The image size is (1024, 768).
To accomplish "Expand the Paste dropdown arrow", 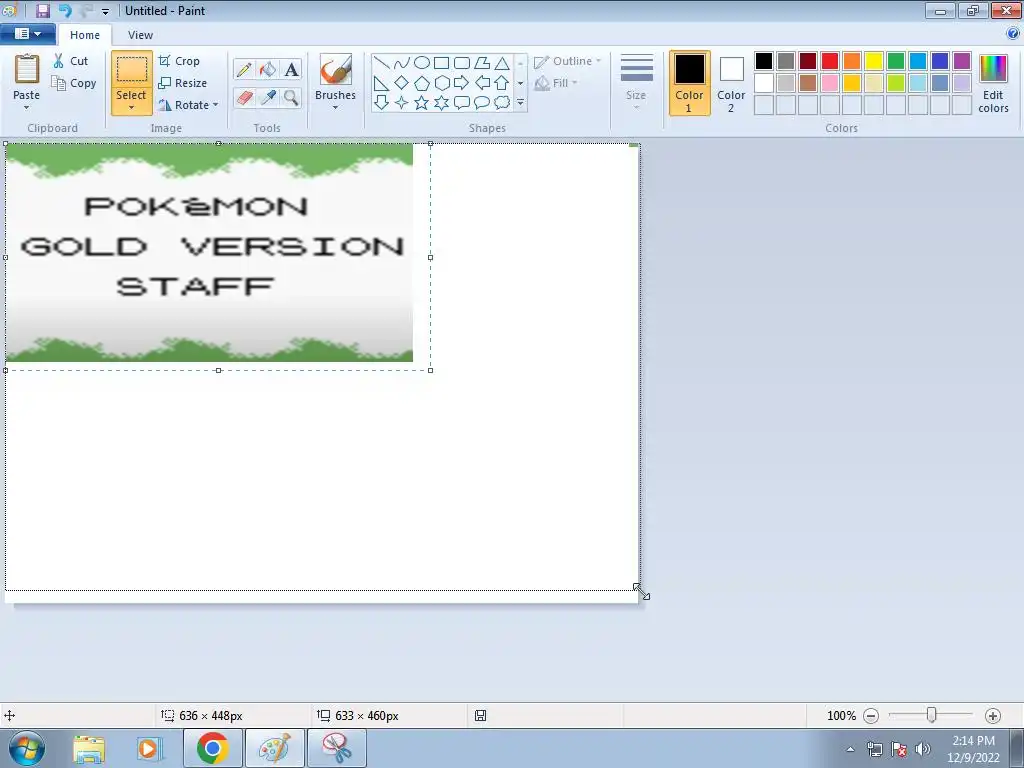I will pyautogui.click(x=27, y=108).
